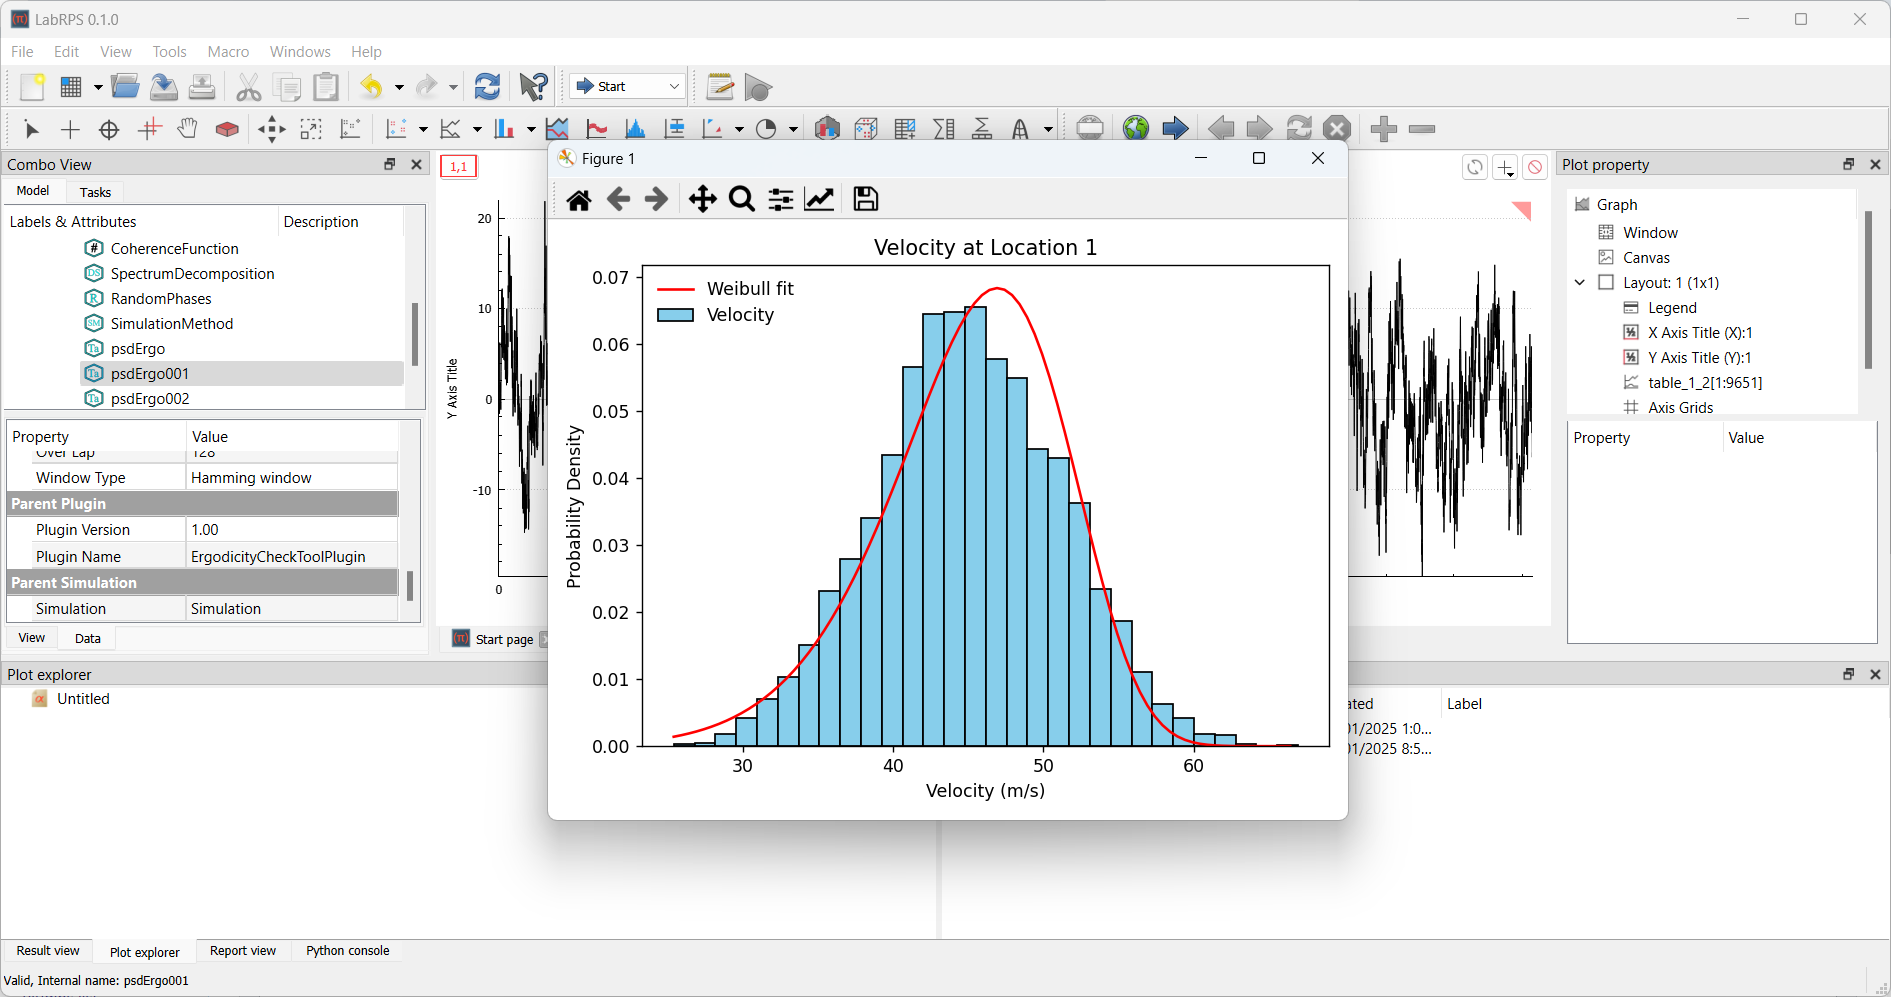Open the Windows menu

300,52
